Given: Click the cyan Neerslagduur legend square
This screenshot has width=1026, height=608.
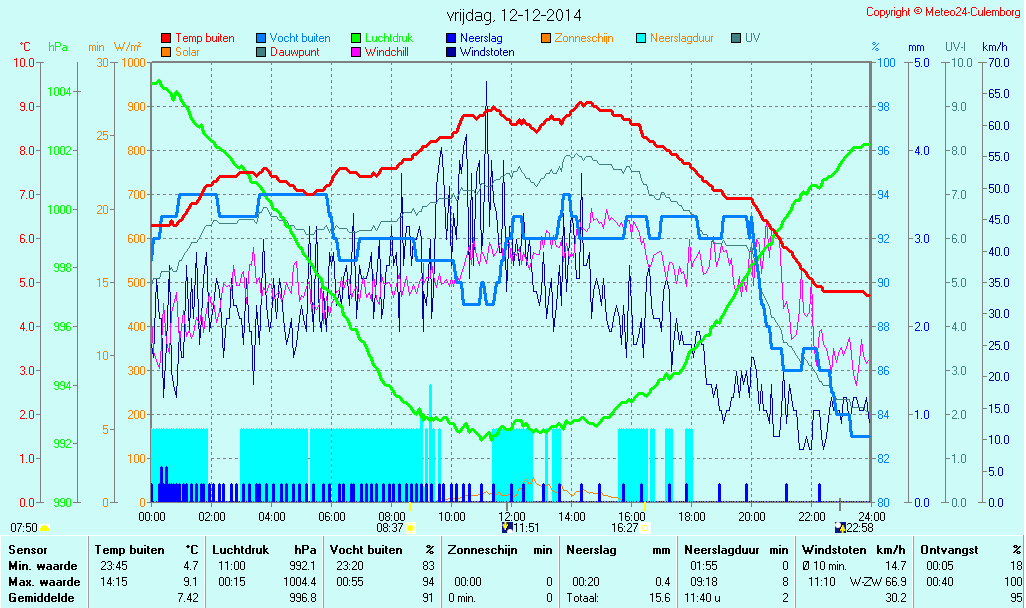Looking at the screenshot, I should (641, 39).
